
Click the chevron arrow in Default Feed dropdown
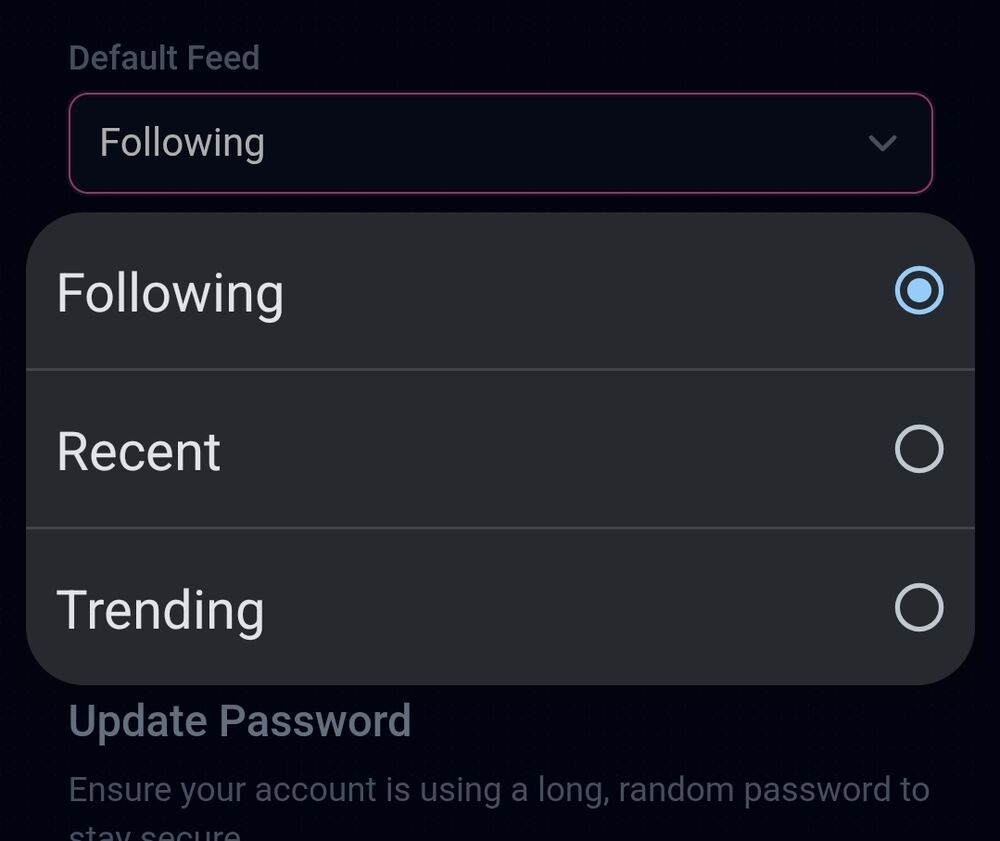point(882,143)
